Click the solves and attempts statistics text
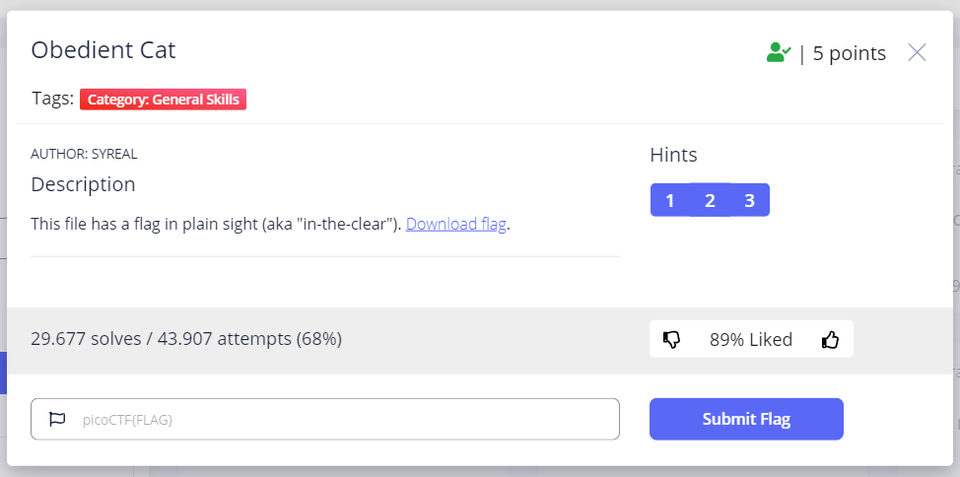Viewport: 960px width, 477px height. click(186, 339)
